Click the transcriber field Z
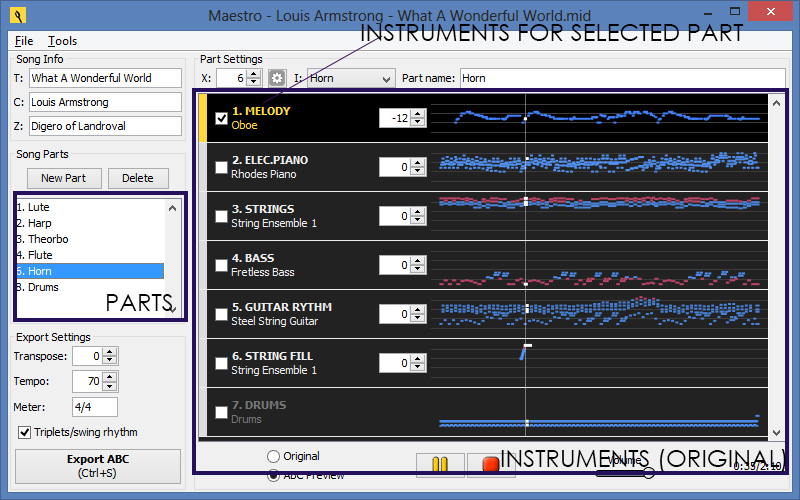 pyautogui.click(x=105, y=126)
